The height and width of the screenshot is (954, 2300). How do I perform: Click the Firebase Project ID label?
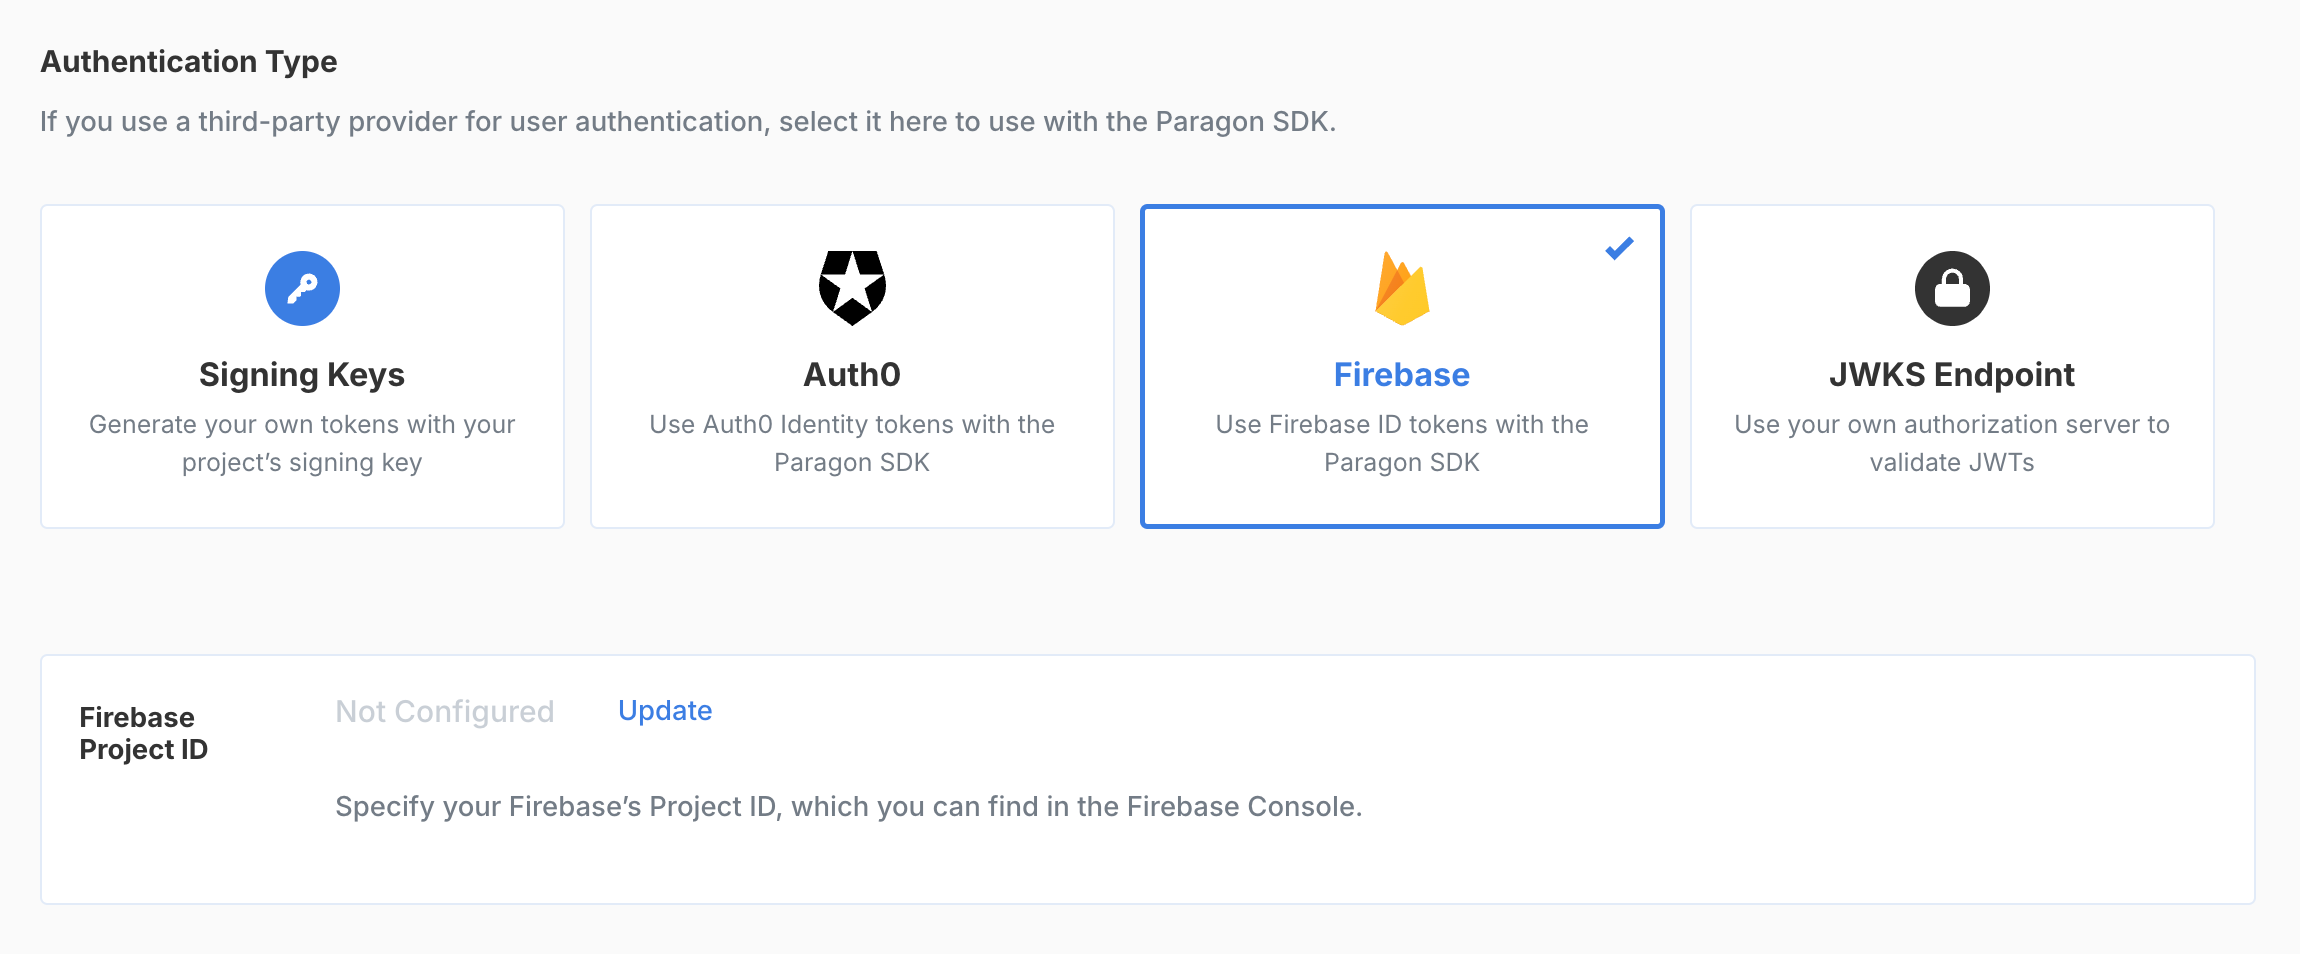pyautogui.click(x=143, y=733)
